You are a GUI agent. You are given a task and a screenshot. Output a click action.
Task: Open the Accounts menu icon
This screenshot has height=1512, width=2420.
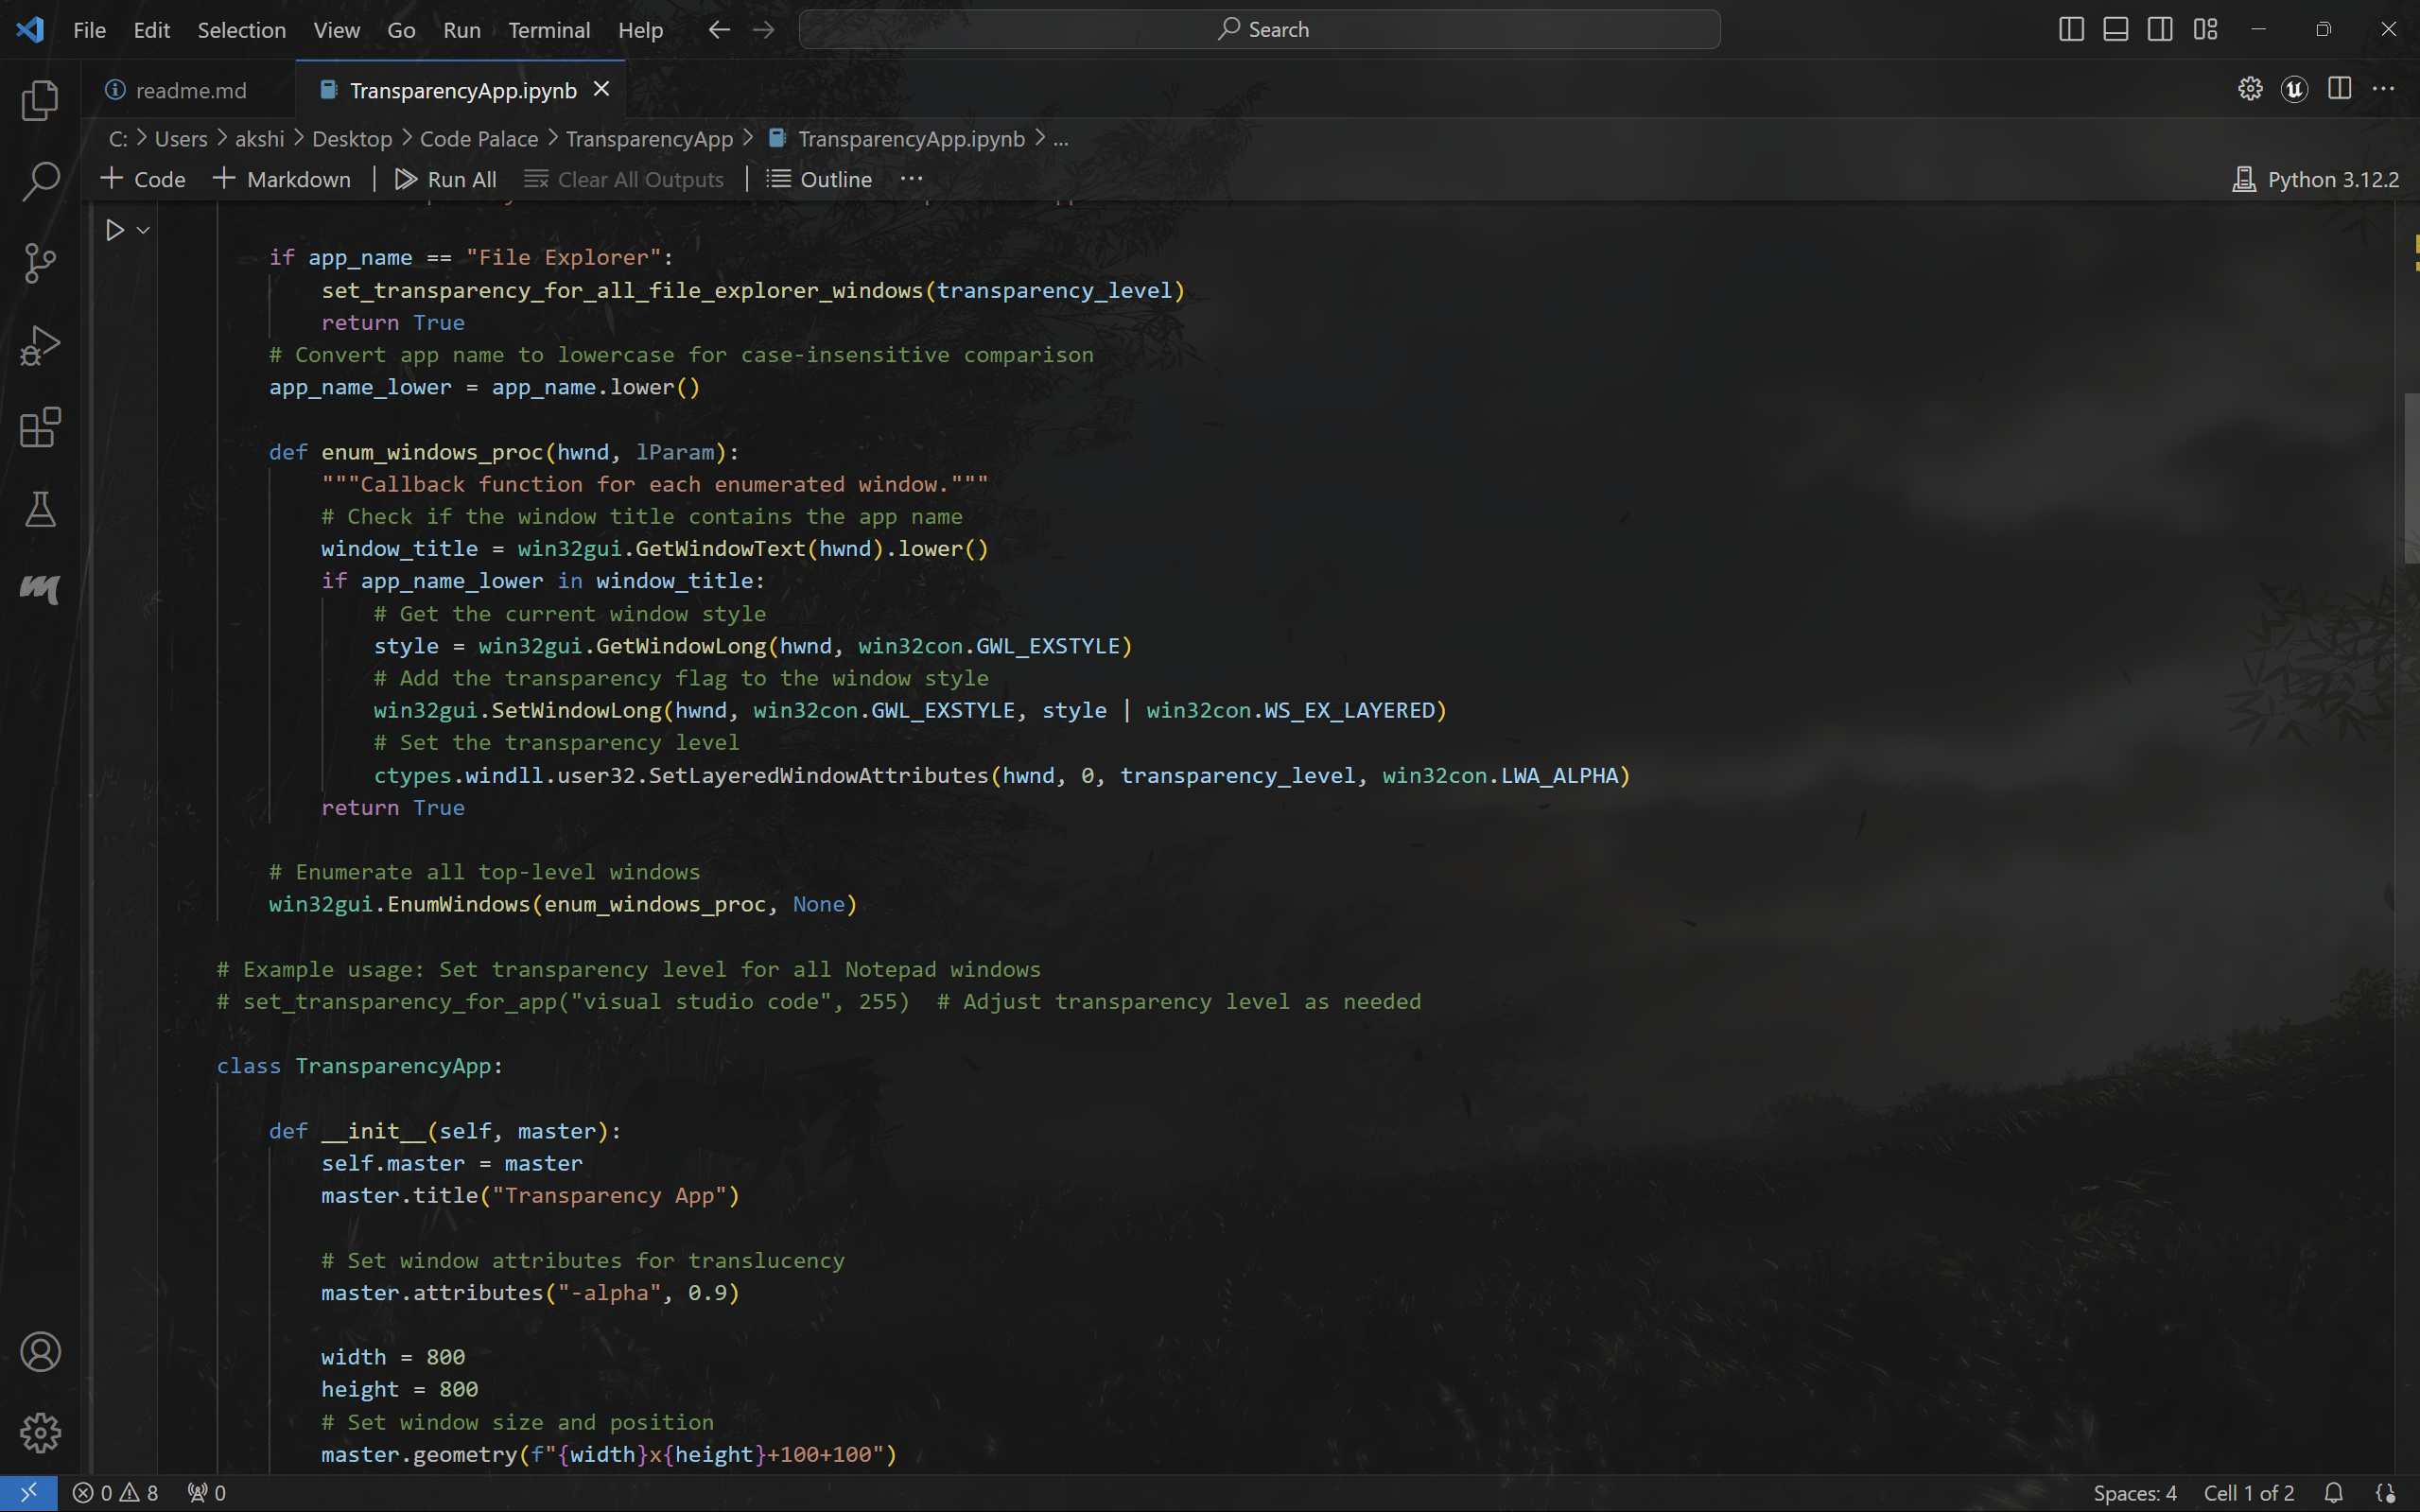(x=40, y=1352)
